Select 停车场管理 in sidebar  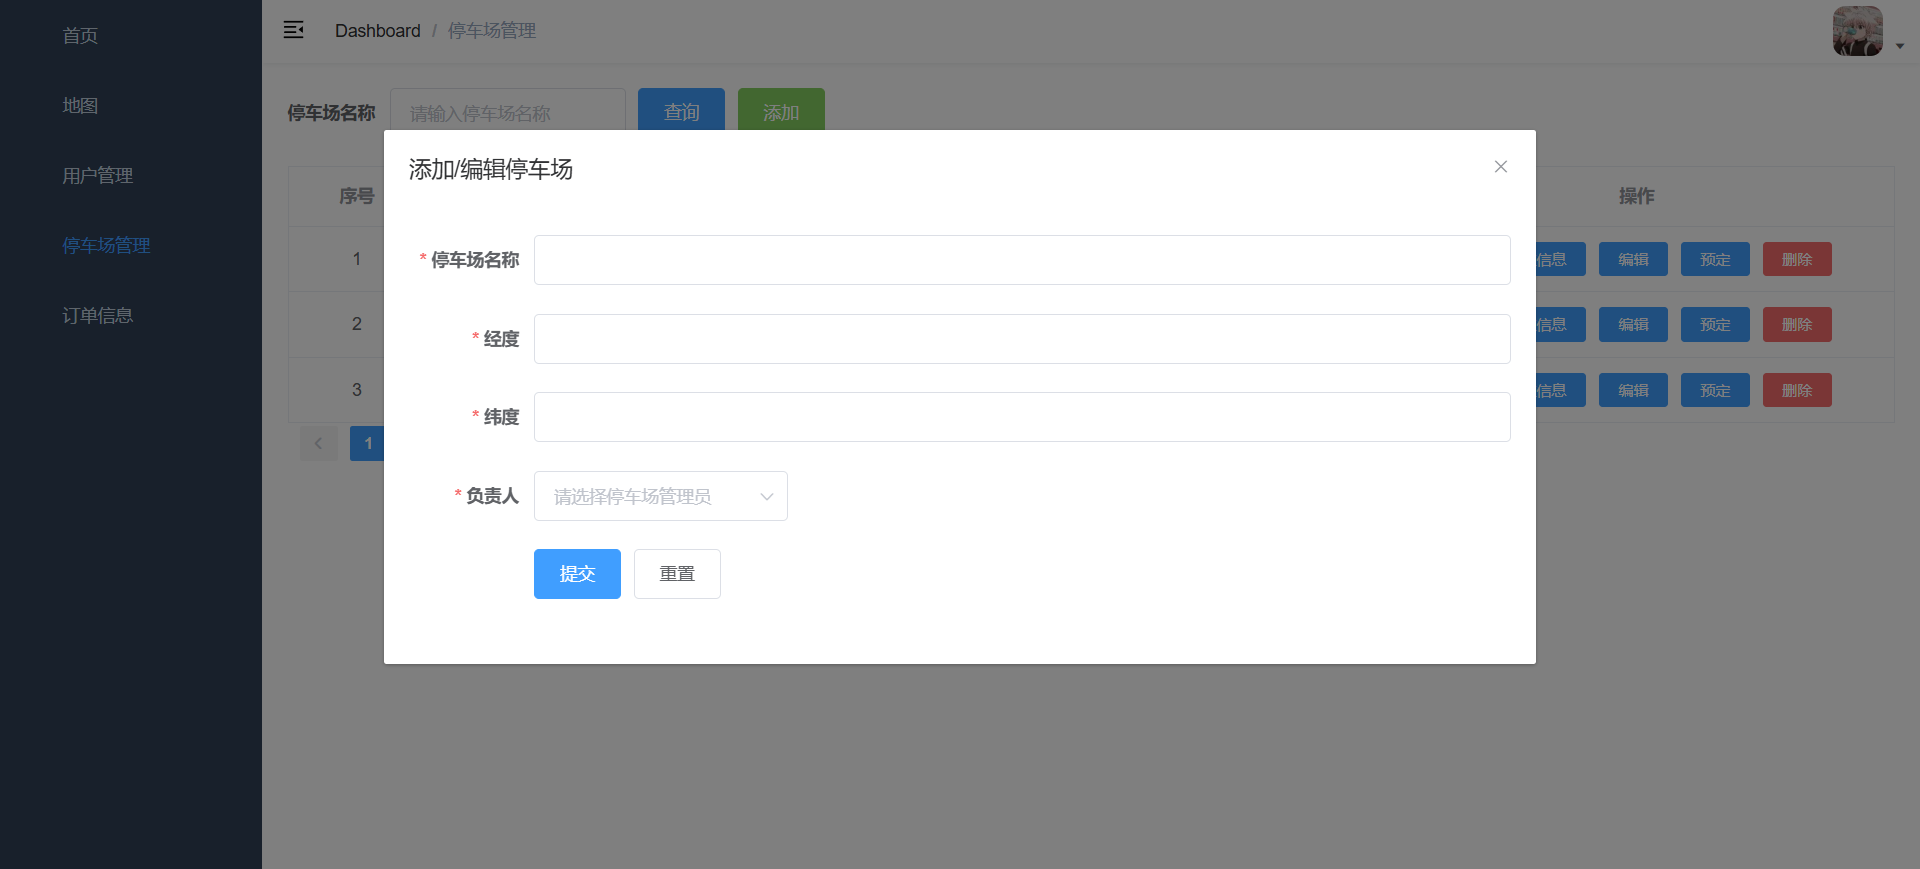[106, 246]
